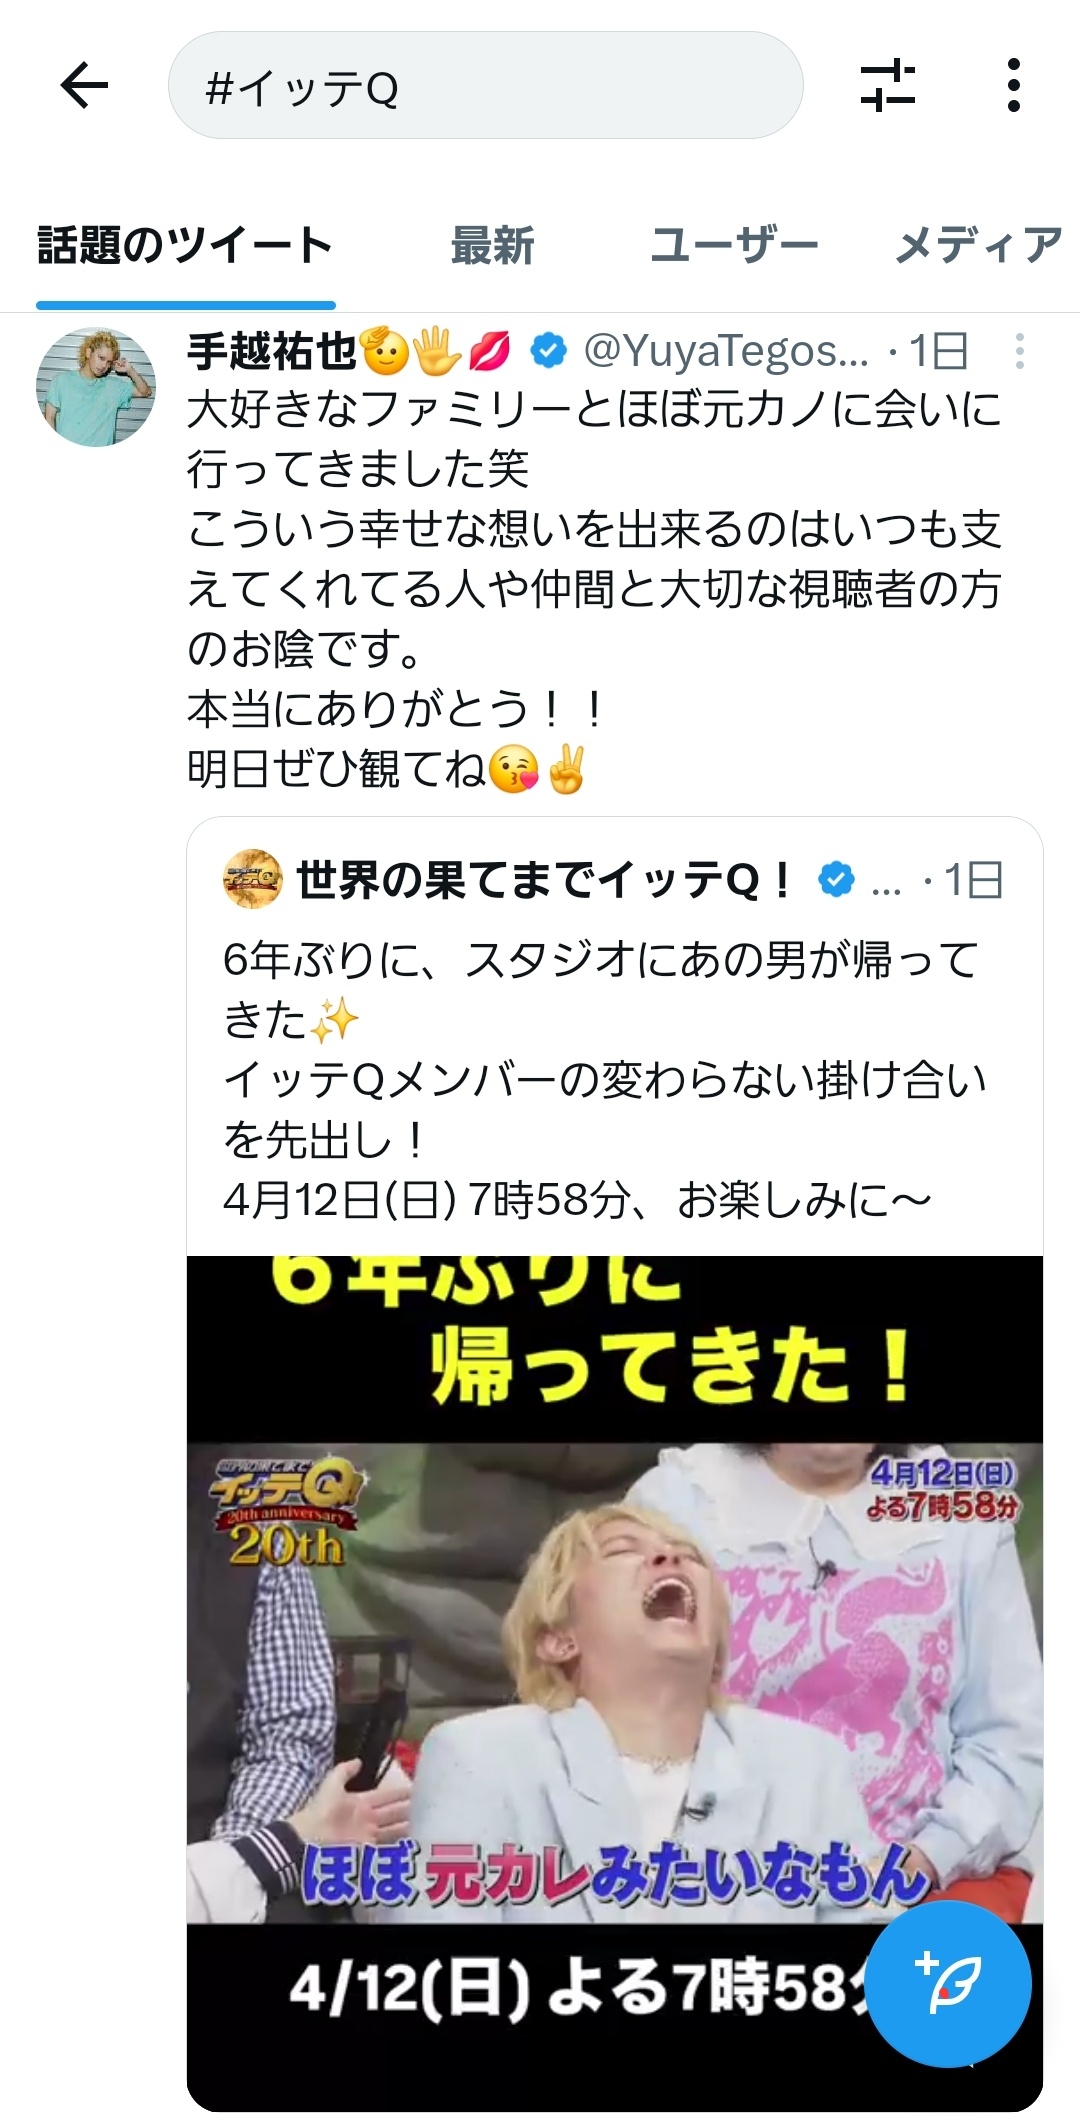Open the @YuyaTegos... handle link
The height and width of the screenshot is (2117, 1080).
pos(726,351)
